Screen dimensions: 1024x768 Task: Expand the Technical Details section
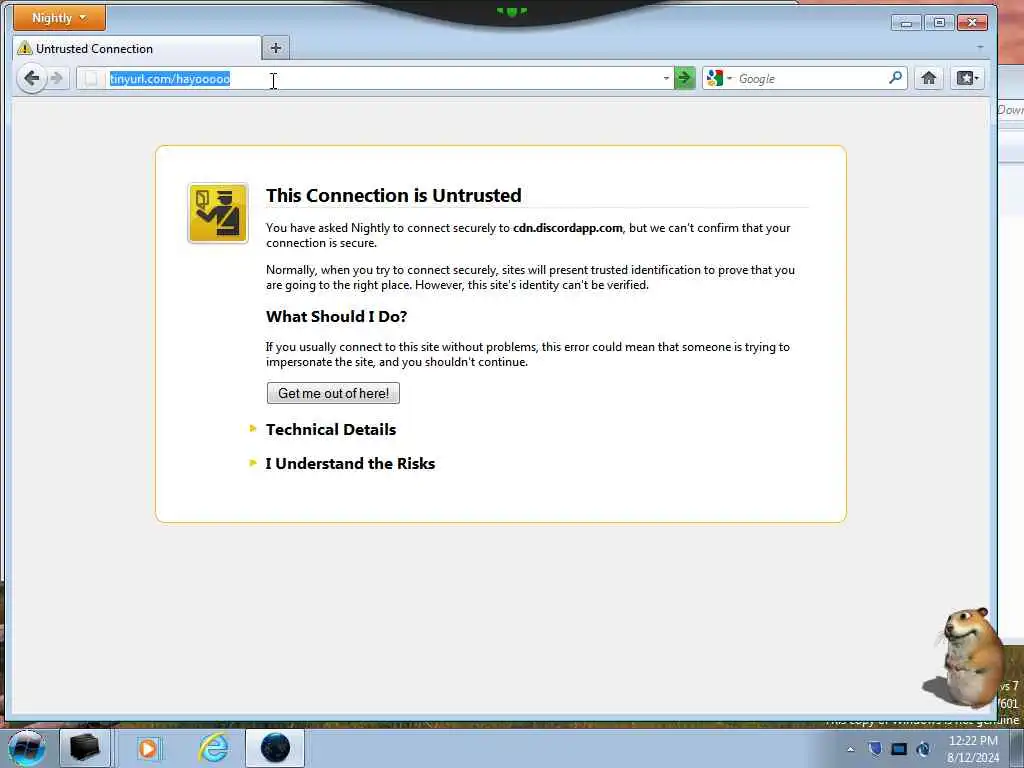pyautogui.click(x=330, y=429)
